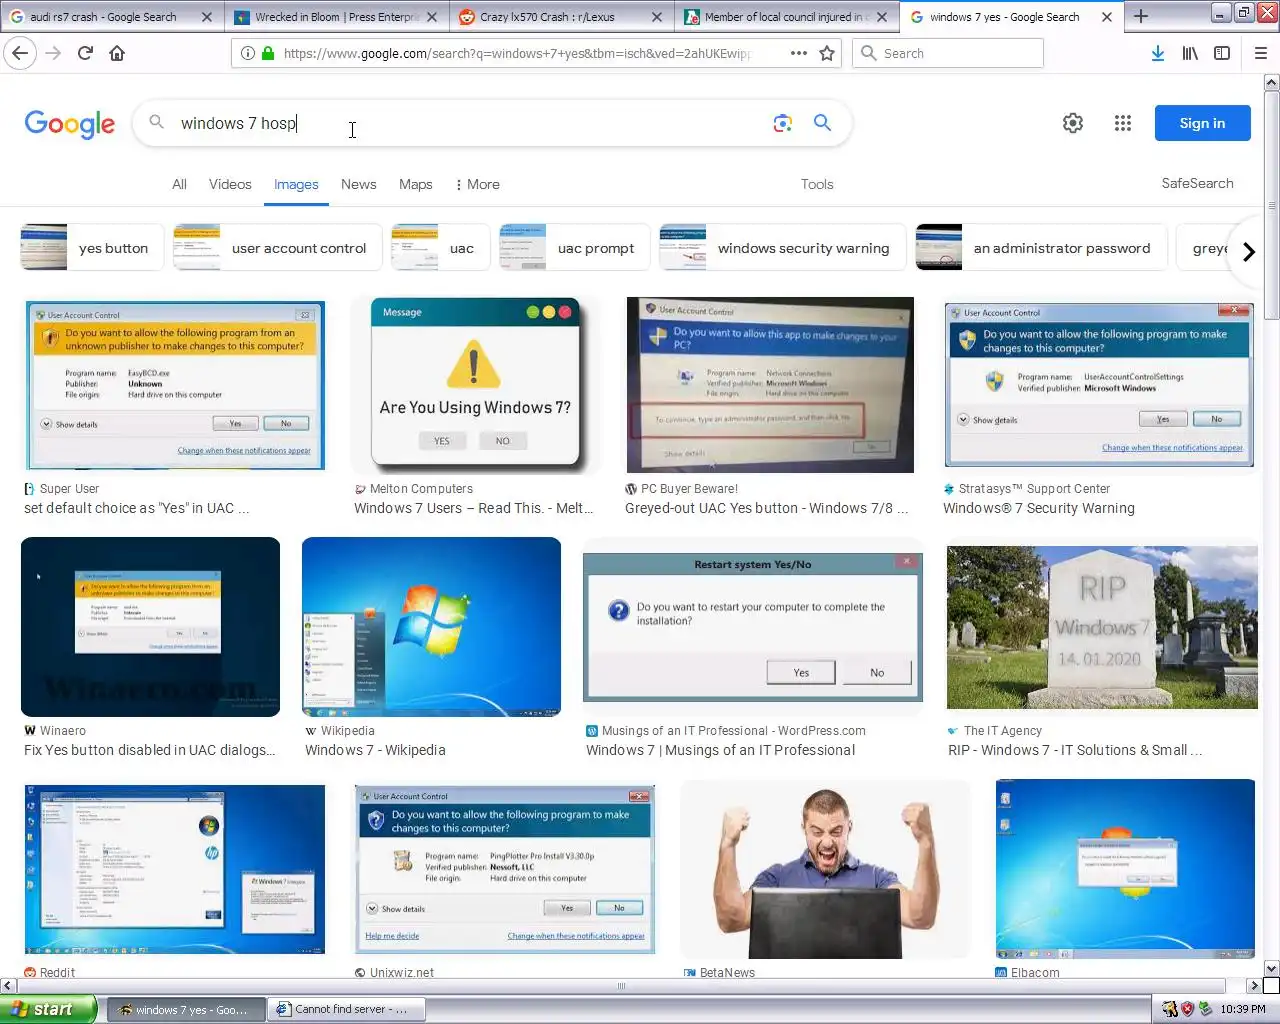Select the 'an administrator password' chip
Image resolution: width=1280 pixels, height=1024 pixels.
pos(1041,248)
